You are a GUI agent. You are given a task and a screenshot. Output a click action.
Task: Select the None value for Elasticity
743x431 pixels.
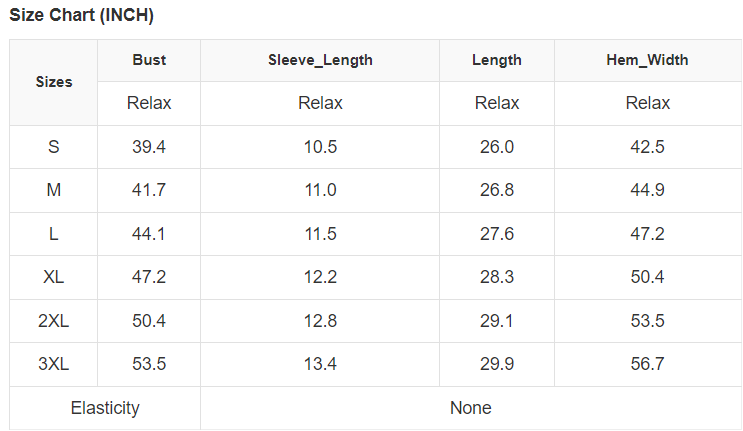(x=470, y=408)
